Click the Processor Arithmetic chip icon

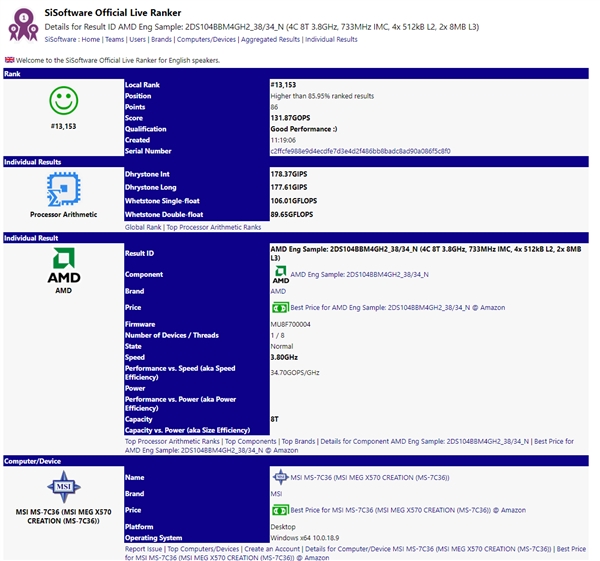(63, 188)
